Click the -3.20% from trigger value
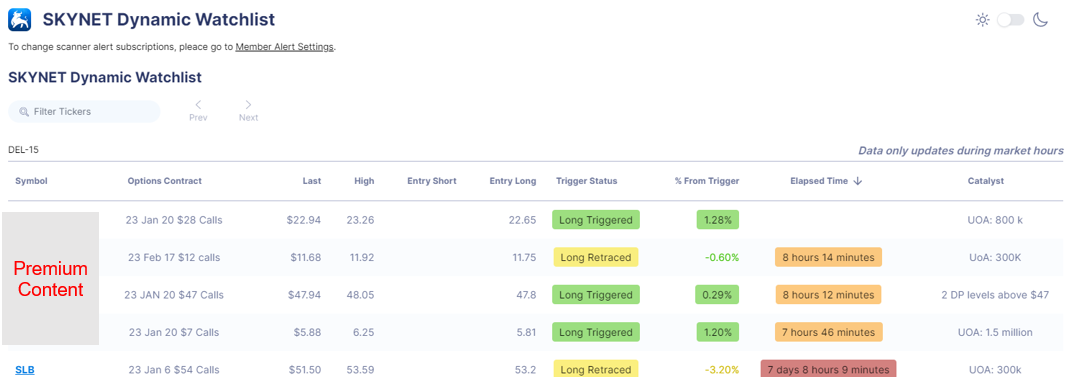Viewport: 1078px width, 377px height. (x=722, y=369)
